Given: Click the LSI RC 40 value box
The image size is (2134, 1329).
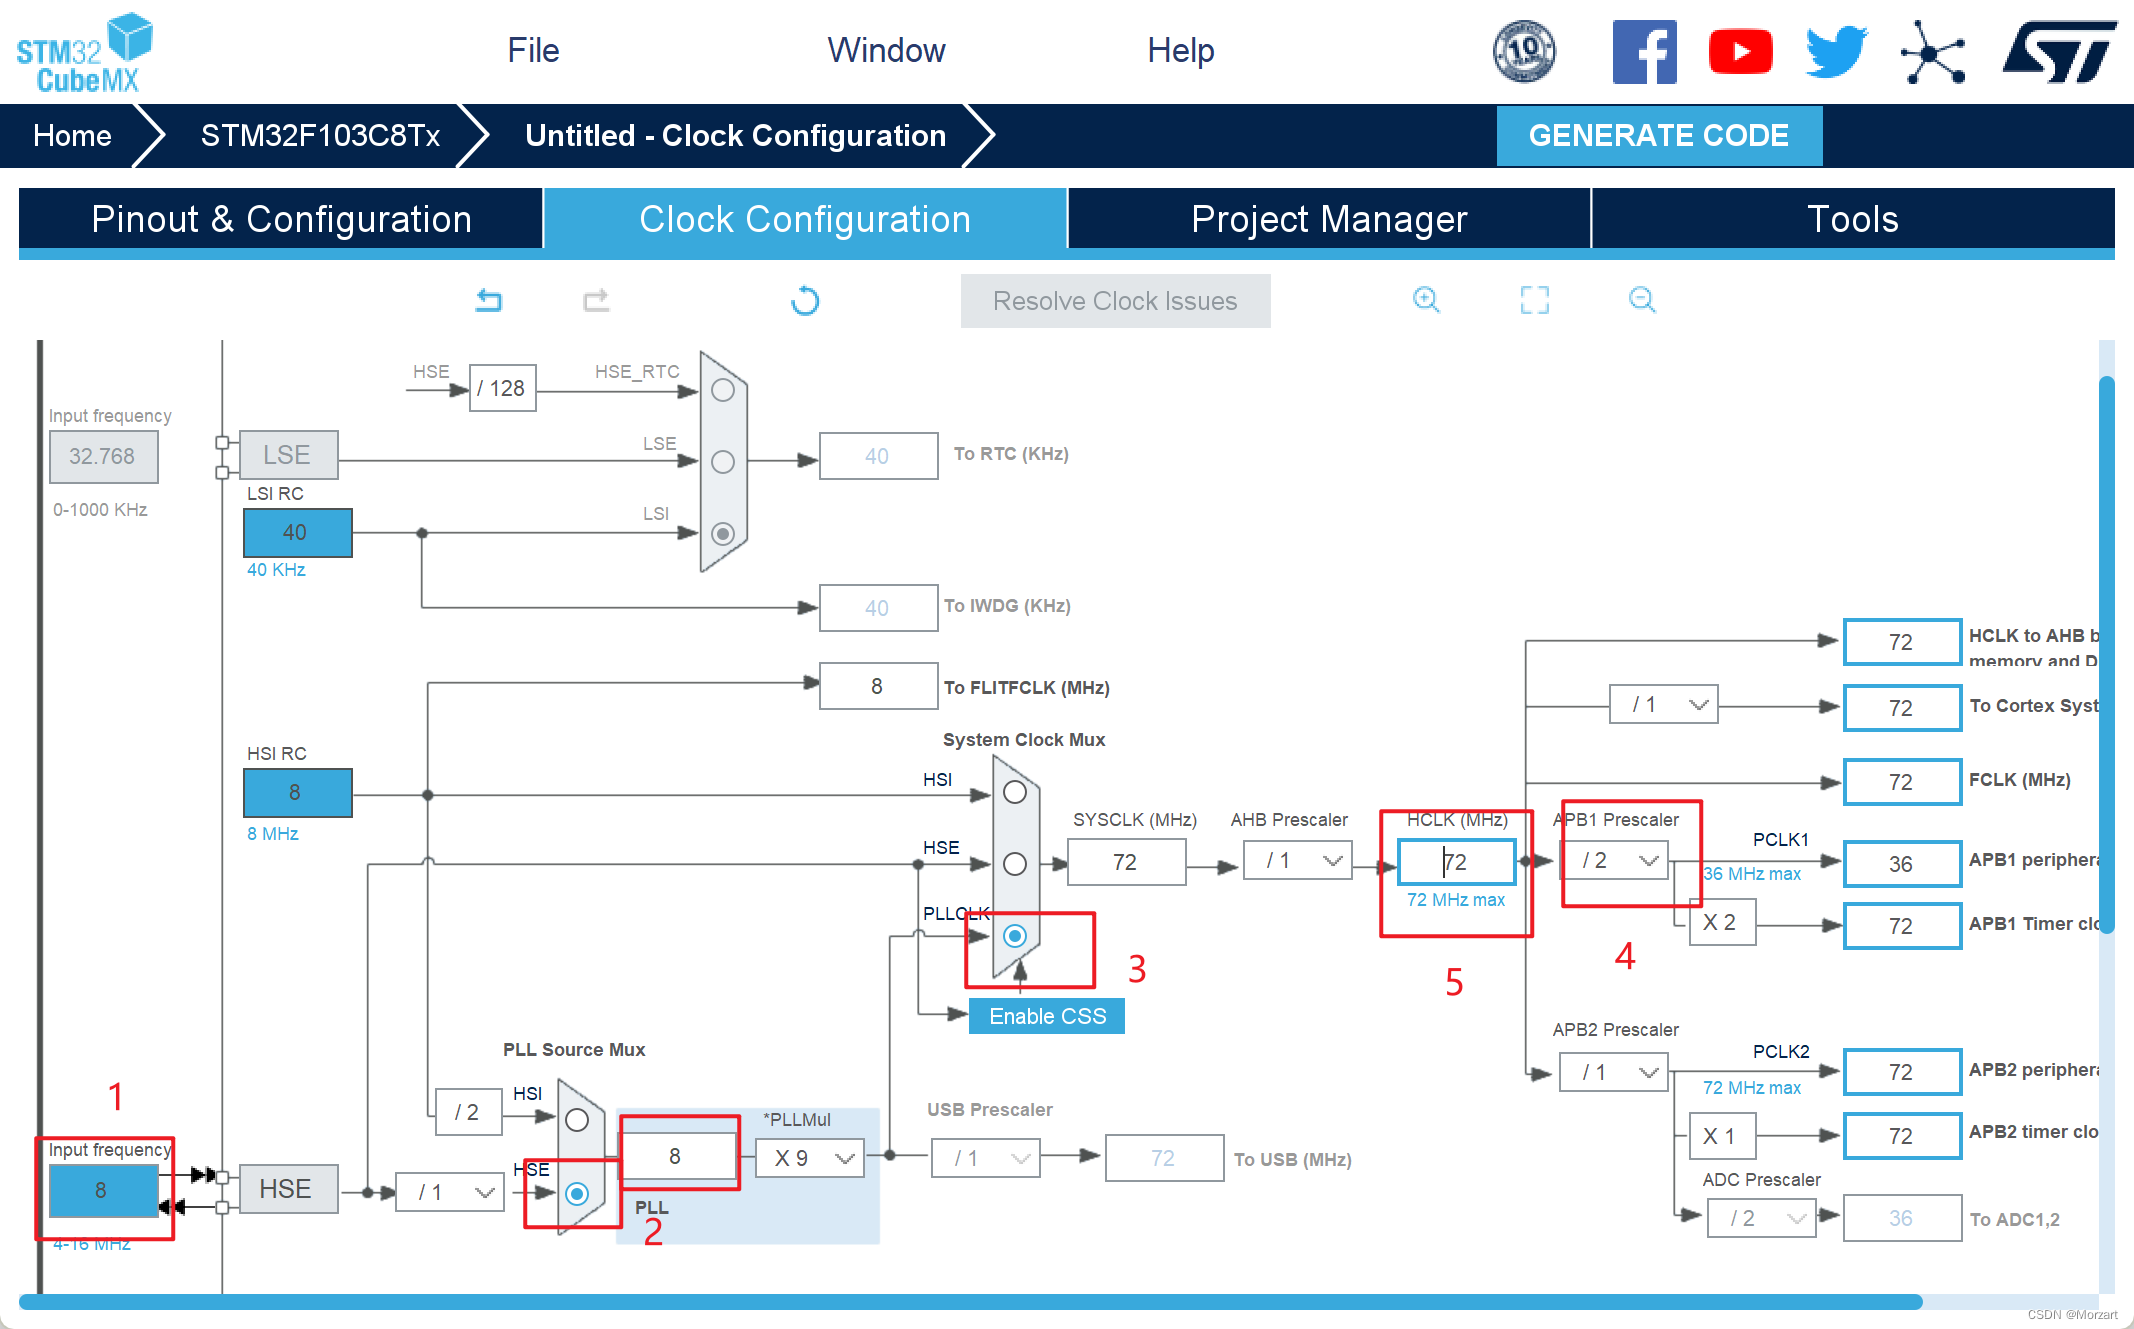Looking at the screenshot, I should [297, 533].
